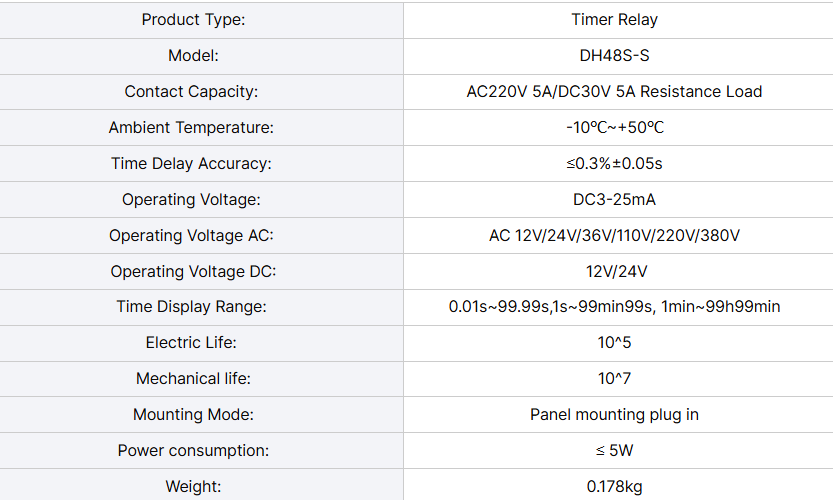Click the -10℃~+50℃ temperature value

coord(615,128)
